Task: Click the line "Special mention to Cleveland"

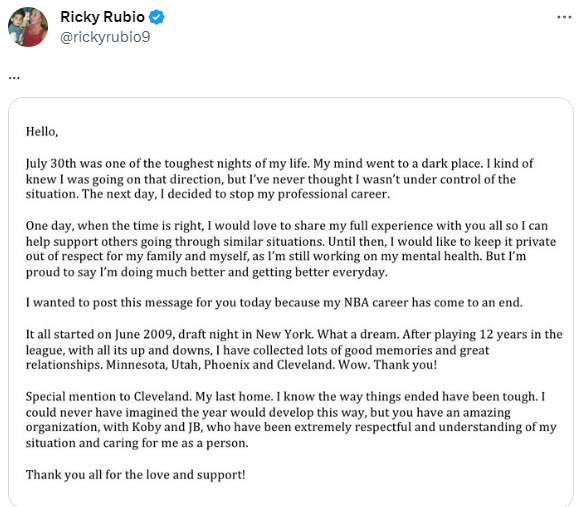Action: [285, 397]
